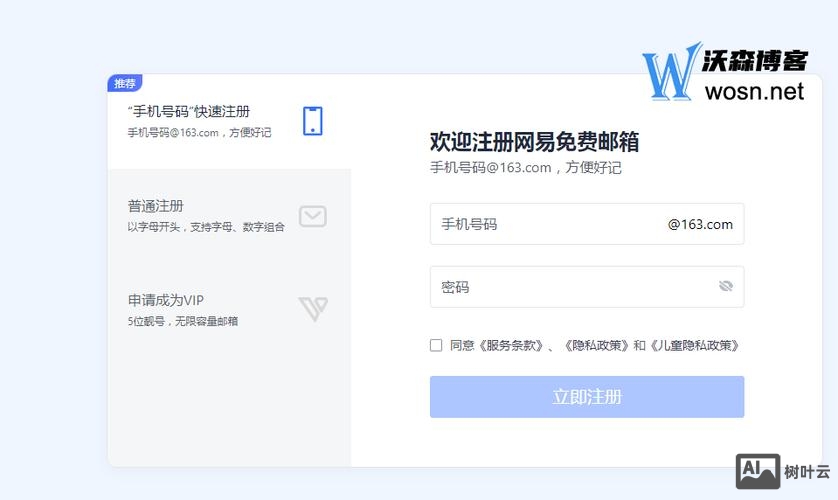
Task: Click the 立即注册 button
Action: [x=587, y=397]
